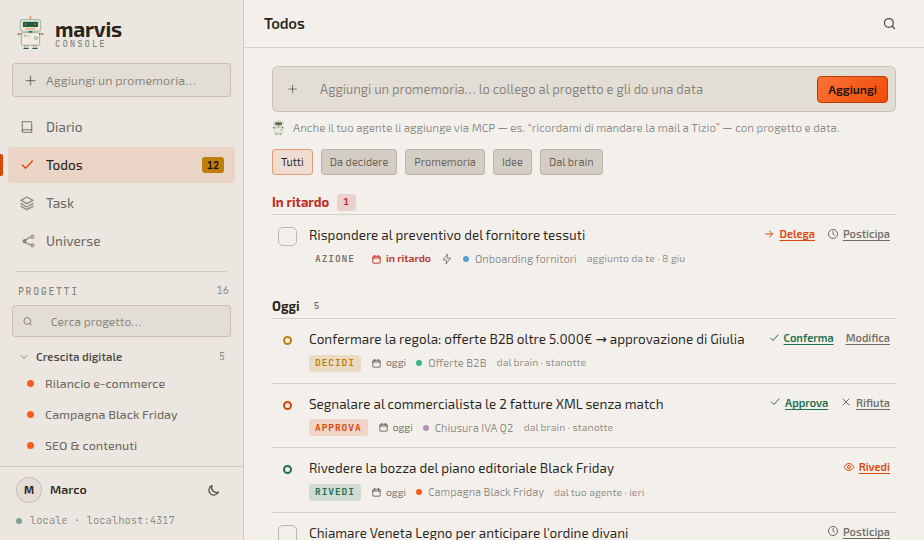
Task: Select the Idee filter
Action: coord(512,162)
